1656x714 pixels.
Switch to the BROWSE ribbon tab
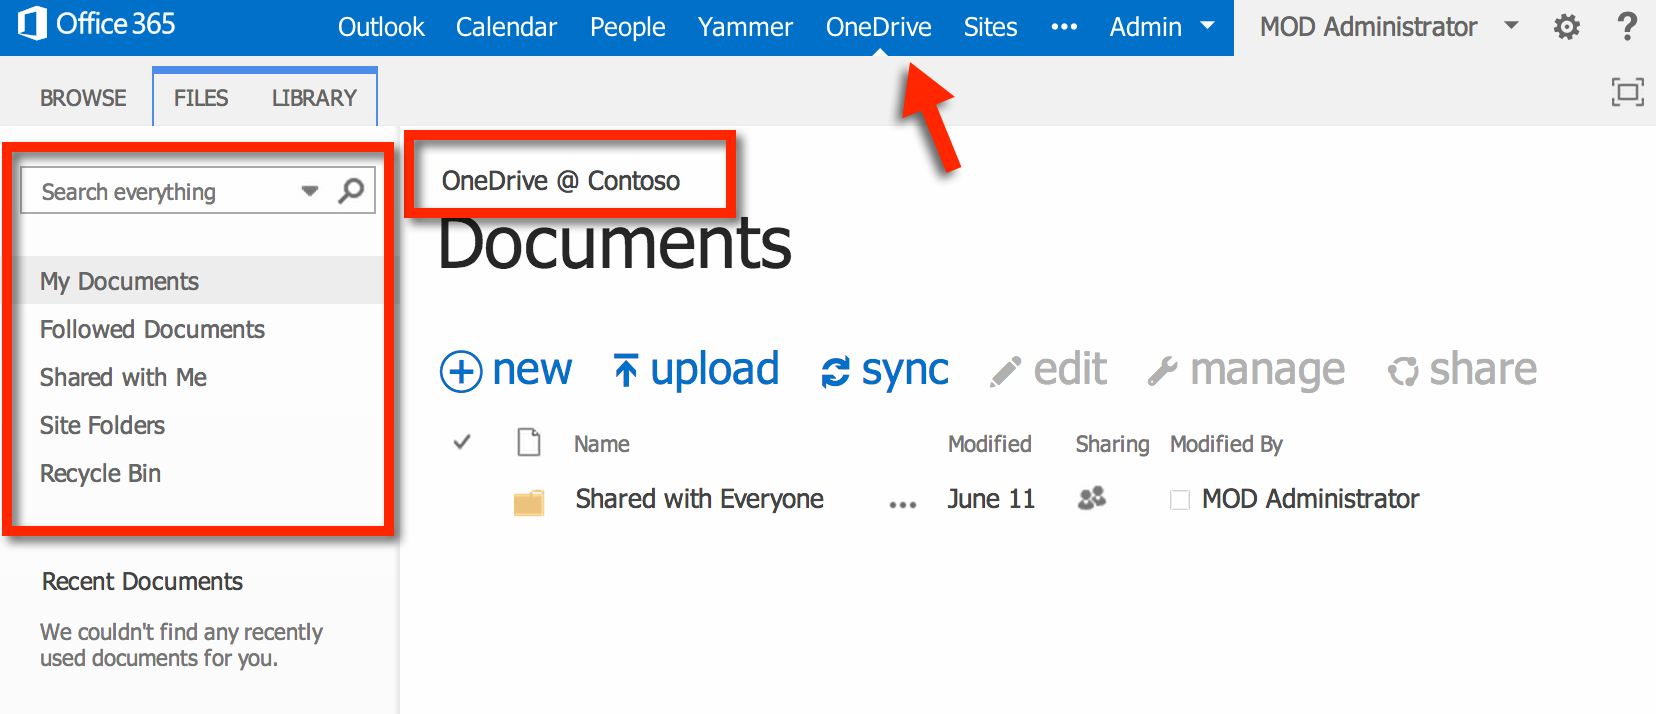pyautogui.click(x=83, y=98)
